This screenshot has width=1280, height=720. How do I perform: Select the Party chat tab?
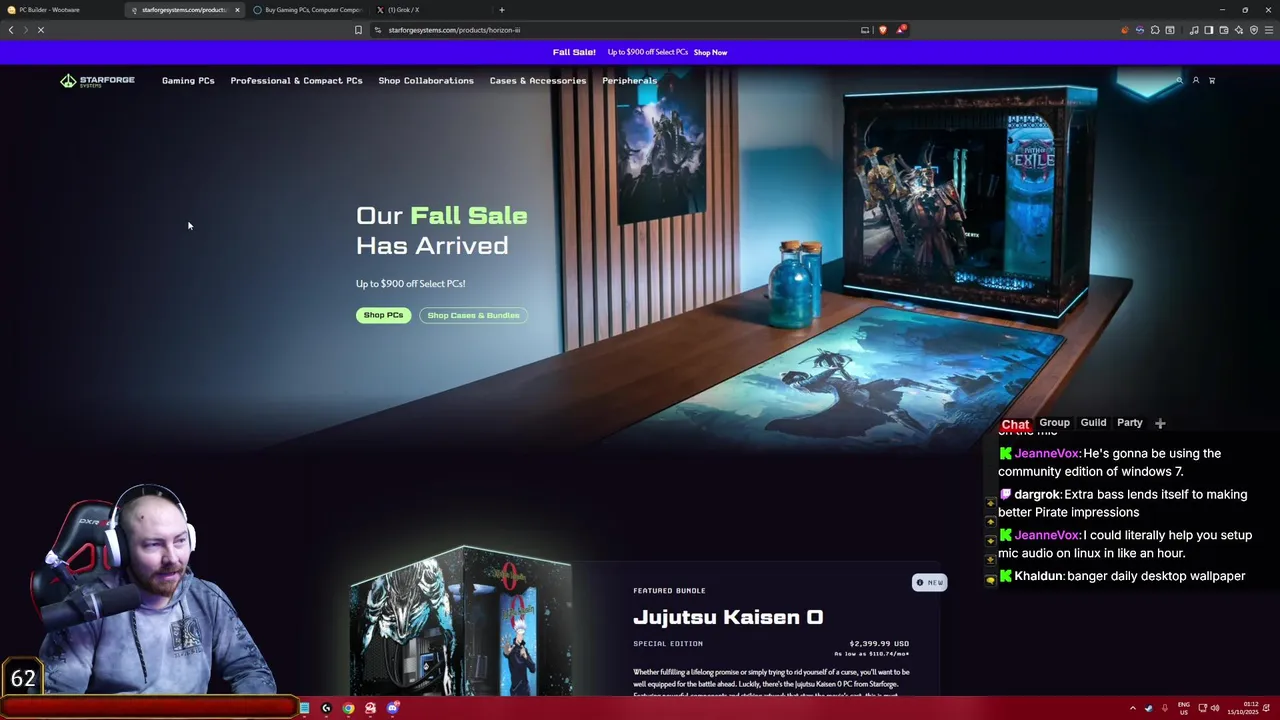1130,423
